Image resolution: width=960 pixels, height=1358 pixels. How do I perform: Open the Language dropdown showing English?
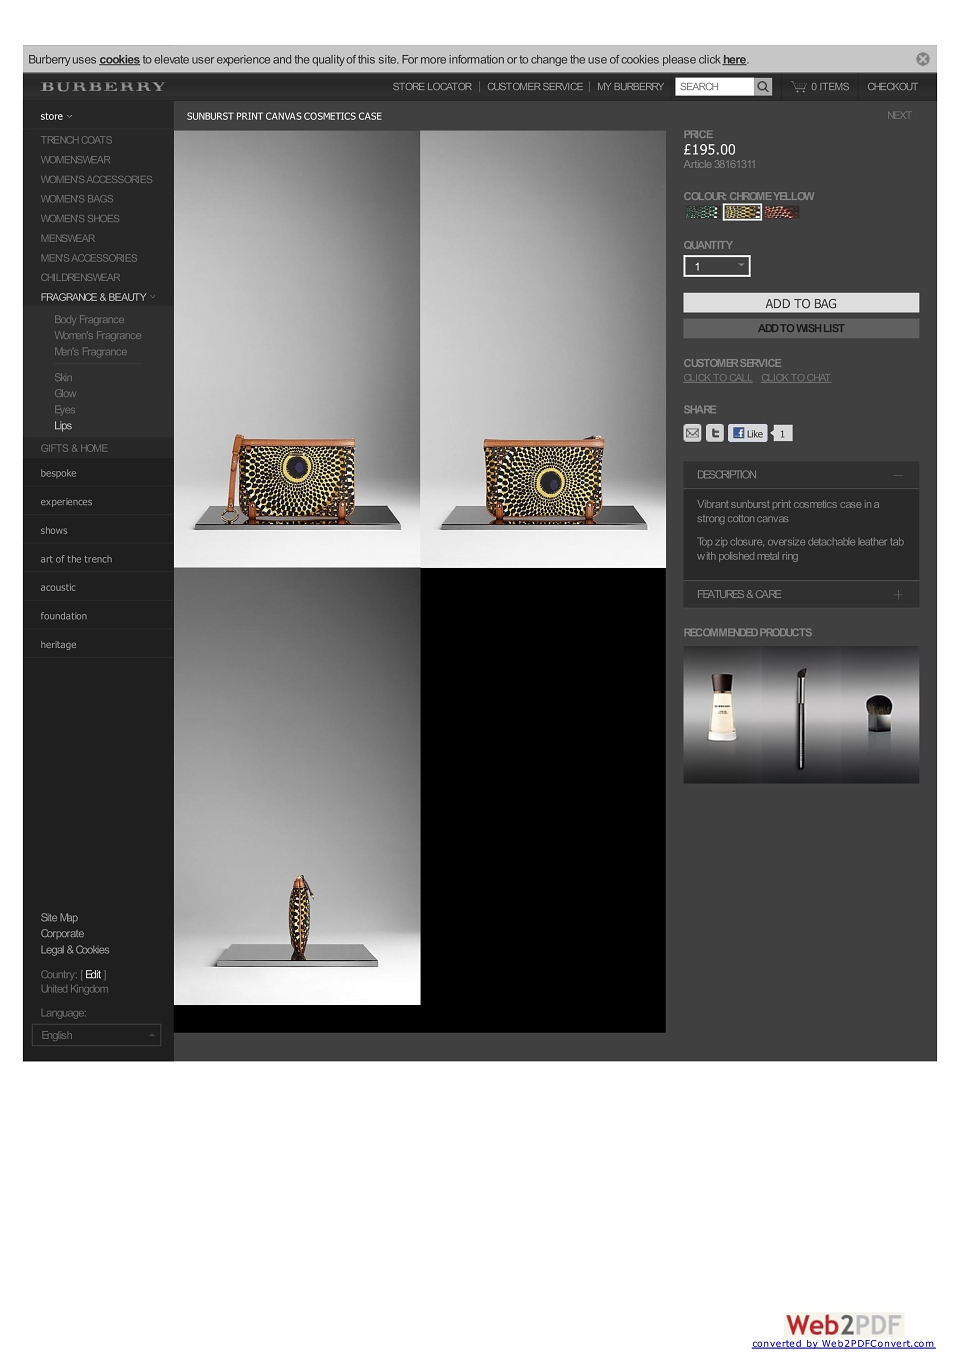(x=97, y=1035)
